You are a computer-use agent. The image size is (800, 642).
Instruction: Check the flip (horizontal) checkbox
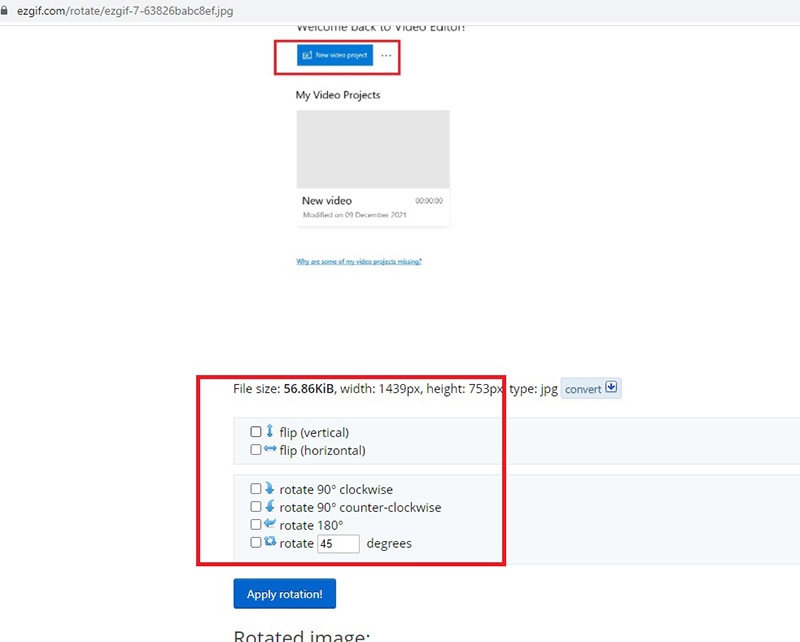(x=256, y=450)
